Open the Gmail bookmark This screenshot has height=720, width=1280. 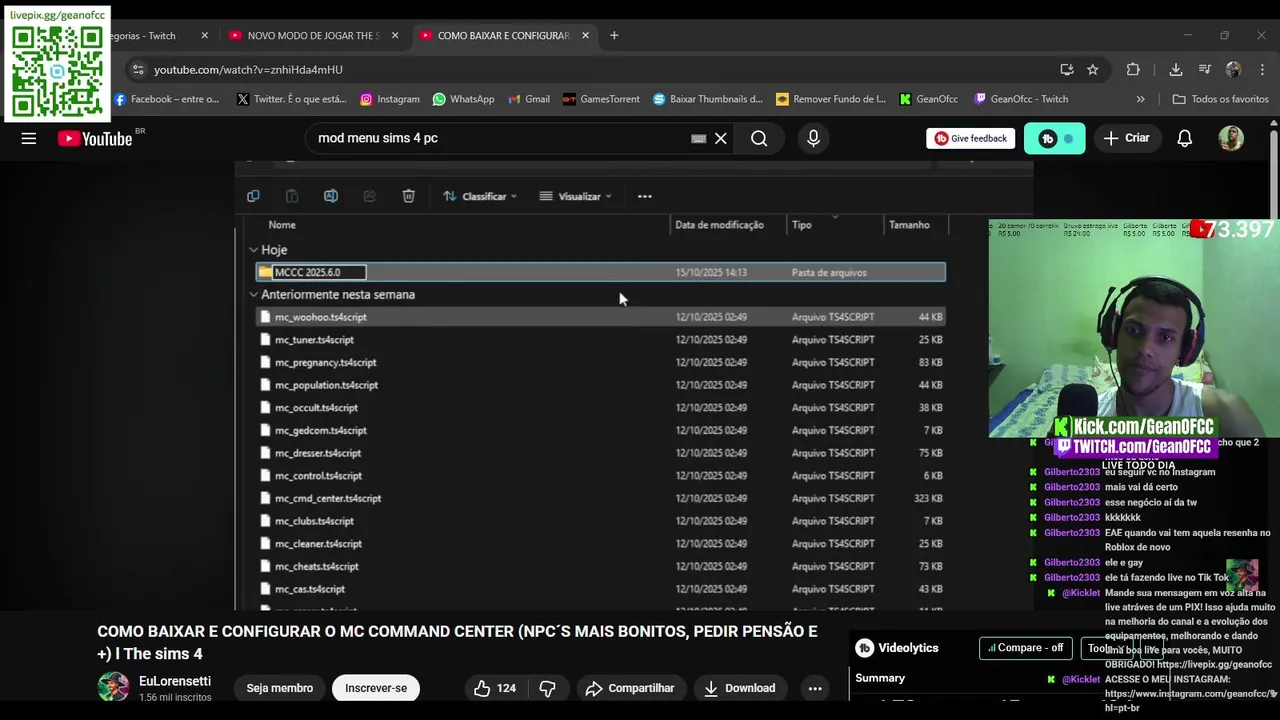529,99
